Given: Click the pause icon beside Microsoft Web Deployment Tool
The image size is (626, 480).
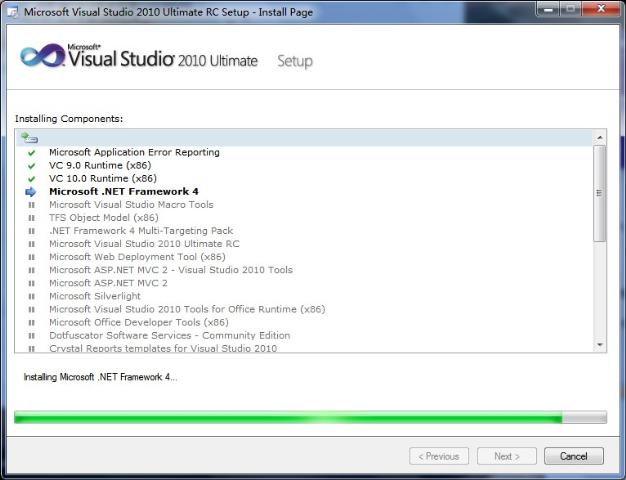Looking at the screenshot, I should [x=32, y=257].
